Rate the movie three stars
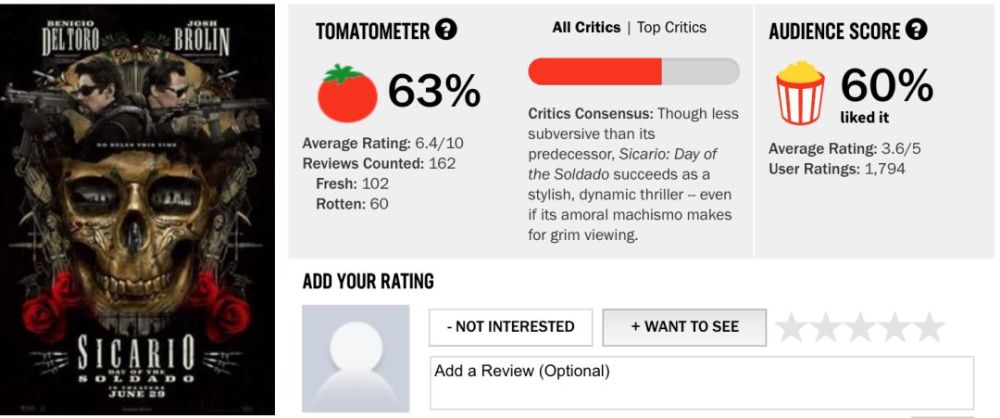The height and width of the screenshot is (418, 1000). pos(860,327)
